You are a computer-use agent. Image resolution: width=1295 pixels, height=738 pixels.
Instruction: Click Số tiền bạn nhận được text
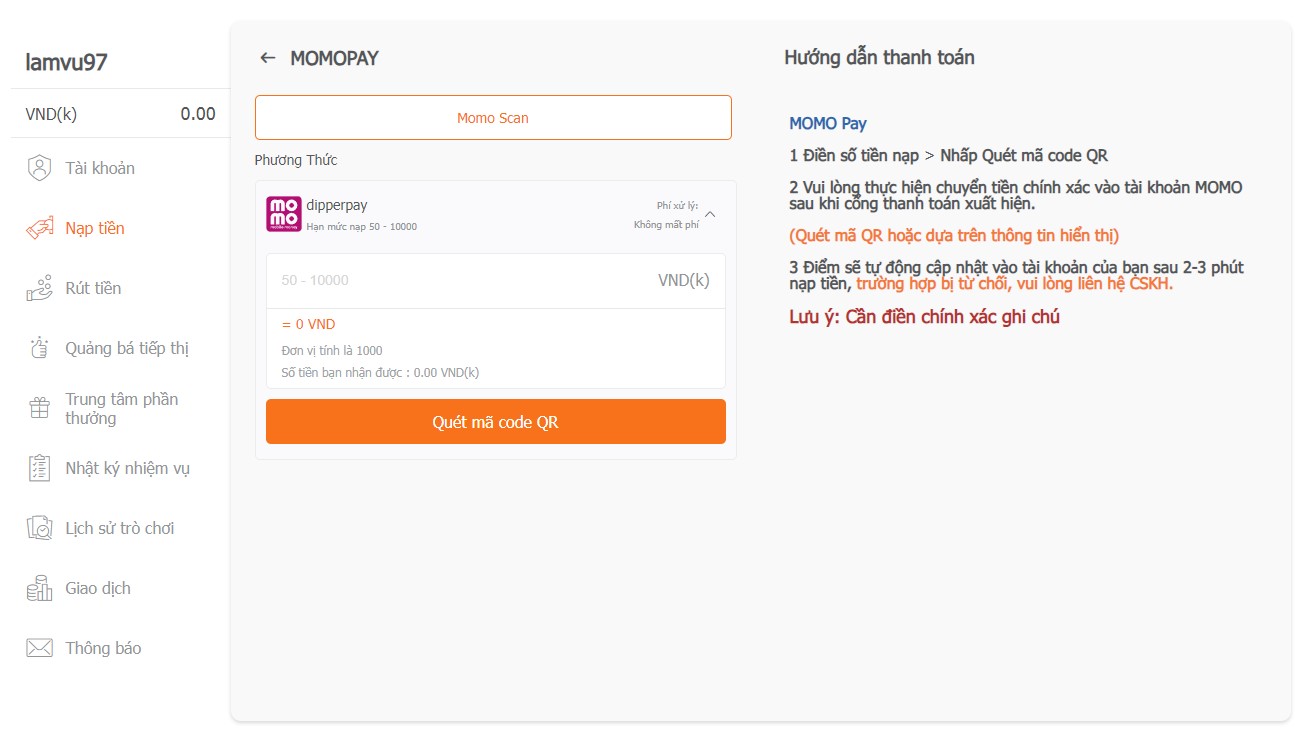point(380,372)
